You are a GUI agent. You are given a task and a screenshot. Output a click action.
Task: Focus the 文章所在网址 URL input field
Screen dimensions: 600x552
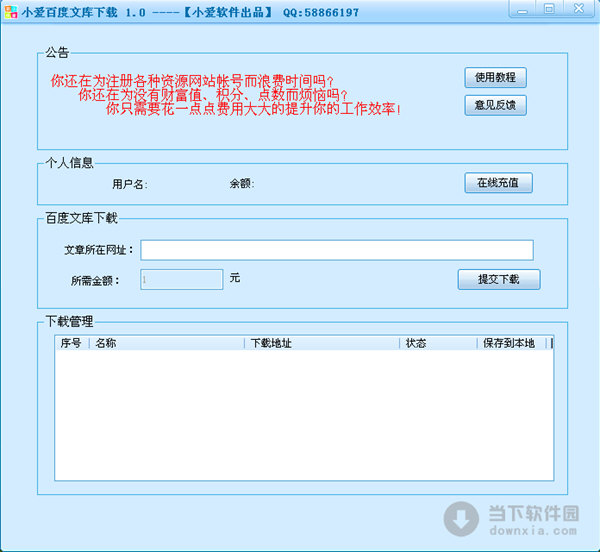[337, 250]
